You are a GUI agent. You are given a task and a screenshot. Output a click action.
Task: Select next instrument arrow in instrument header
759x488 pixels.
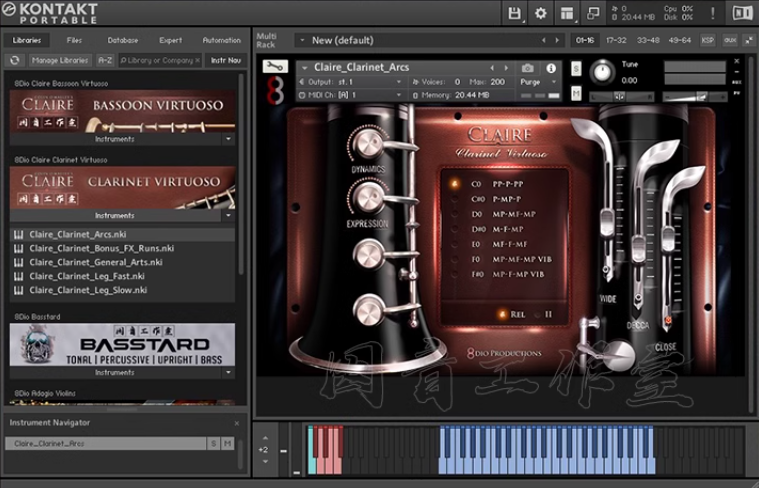(506, 68)
